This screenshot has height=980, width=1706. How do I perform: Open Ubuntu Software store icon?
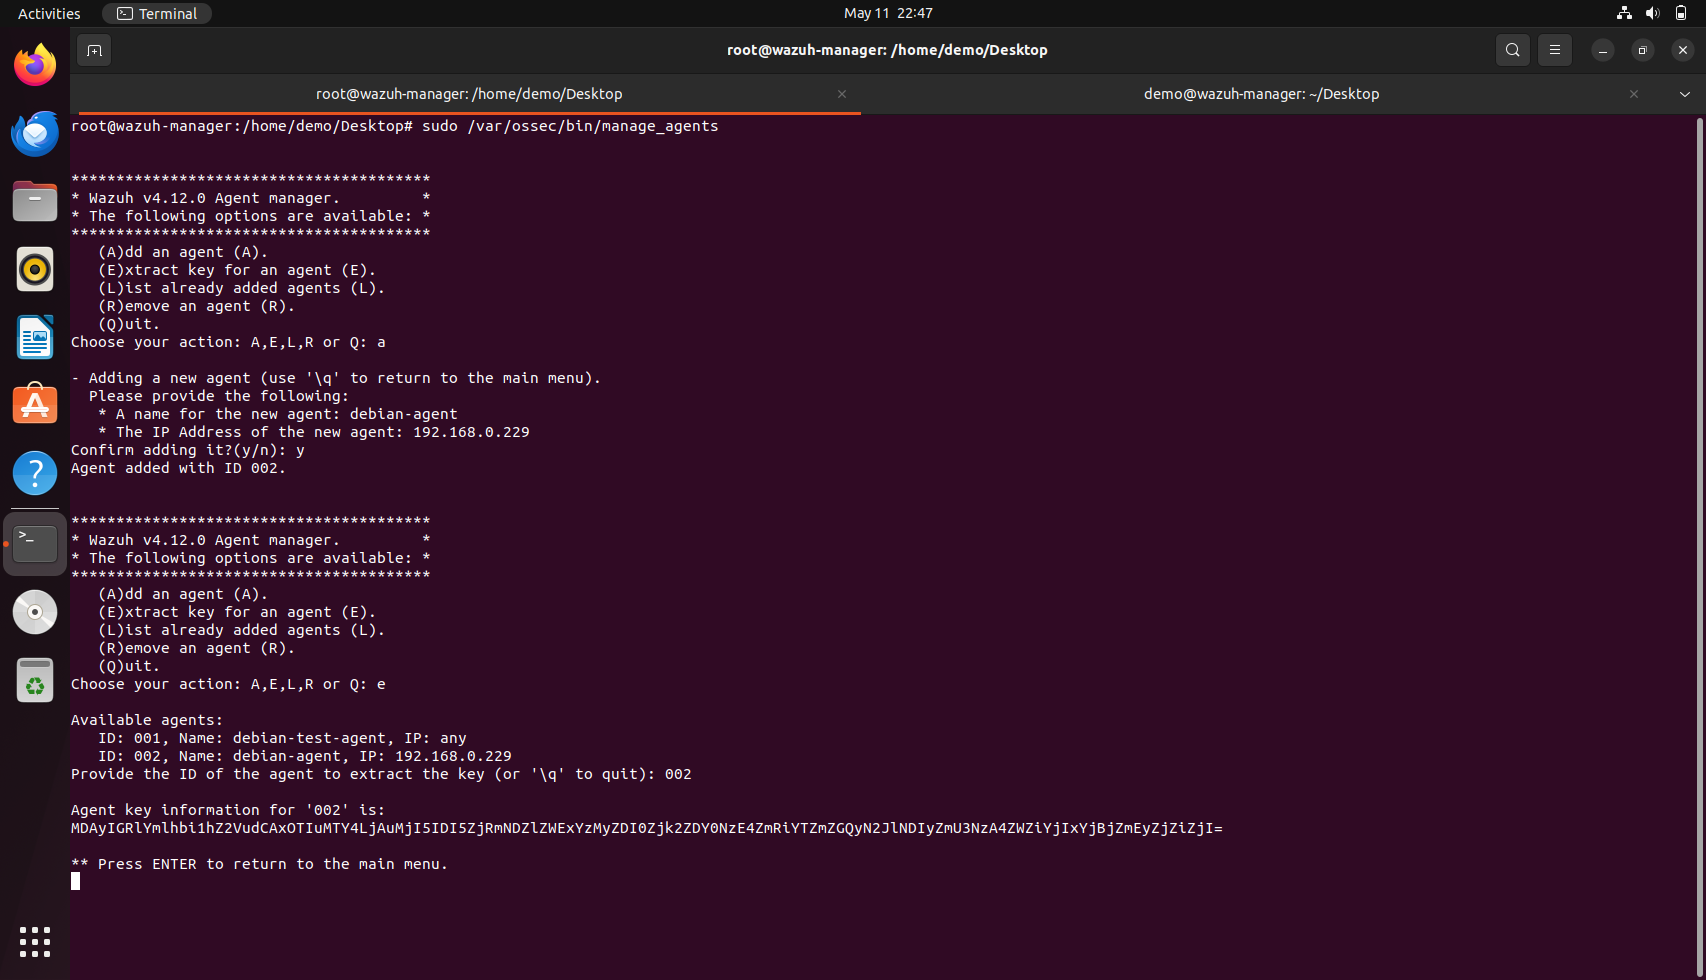(x=35, y=405)
